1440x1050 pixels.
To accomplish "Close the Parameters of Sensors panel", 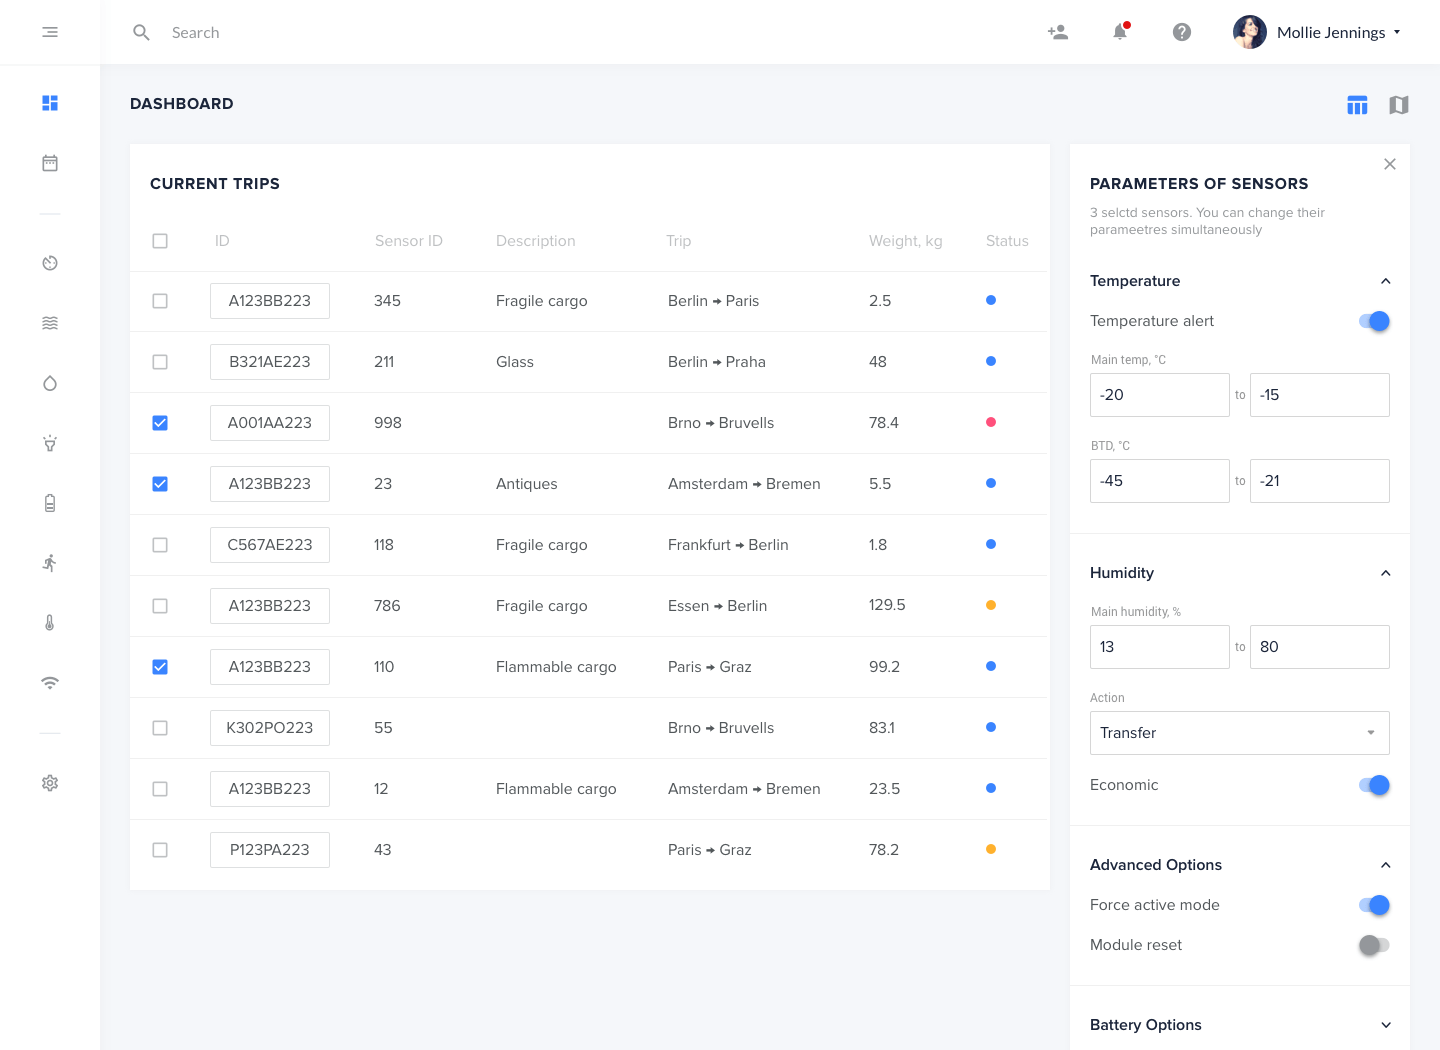I will pyautogui.click(x=1390, y=164).
